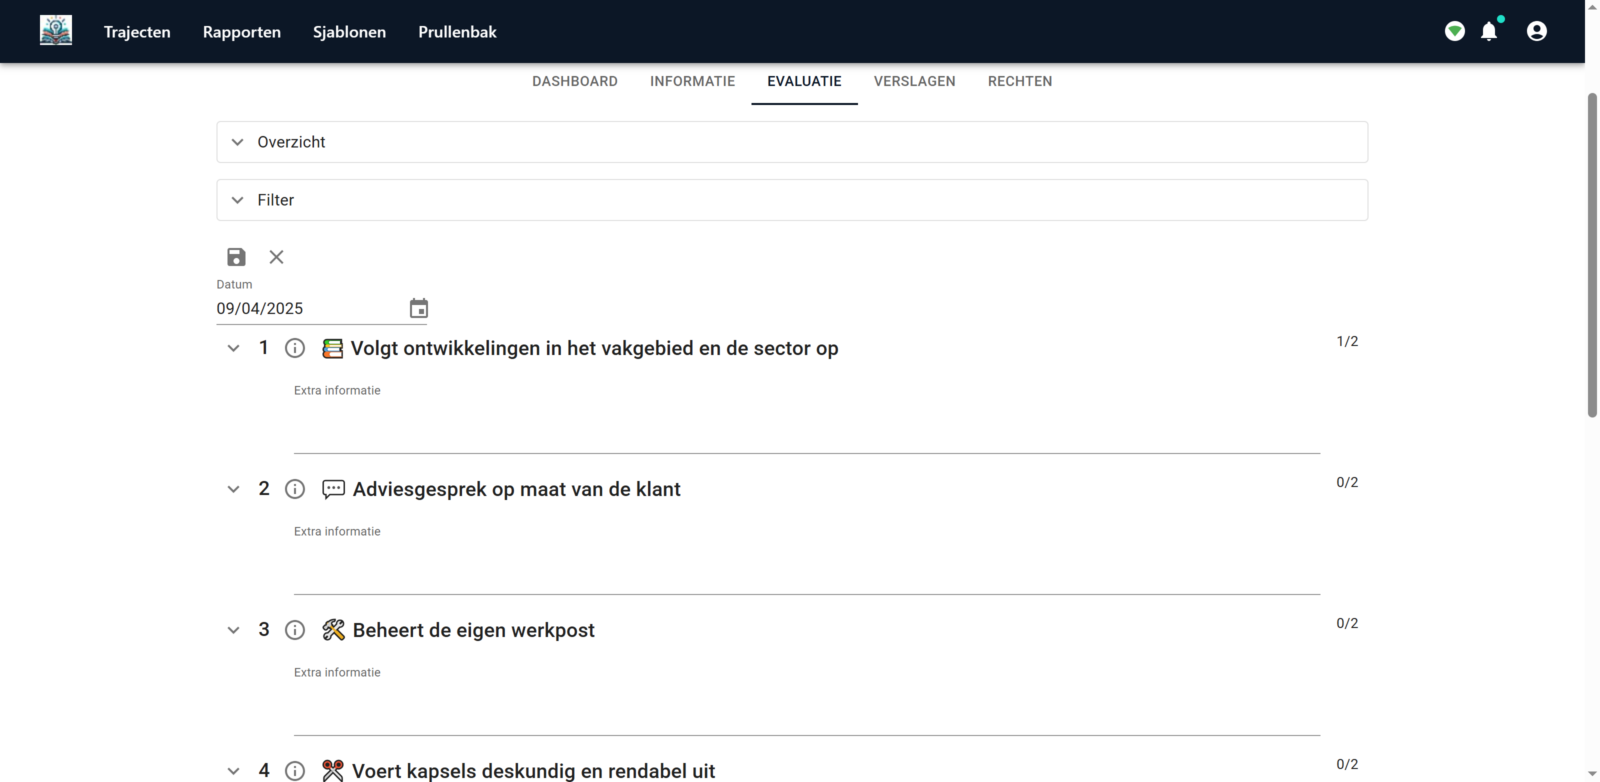Go to Sjablonen
The height and width of the screenshot is (782, 1600).
(x=349, y=32)
